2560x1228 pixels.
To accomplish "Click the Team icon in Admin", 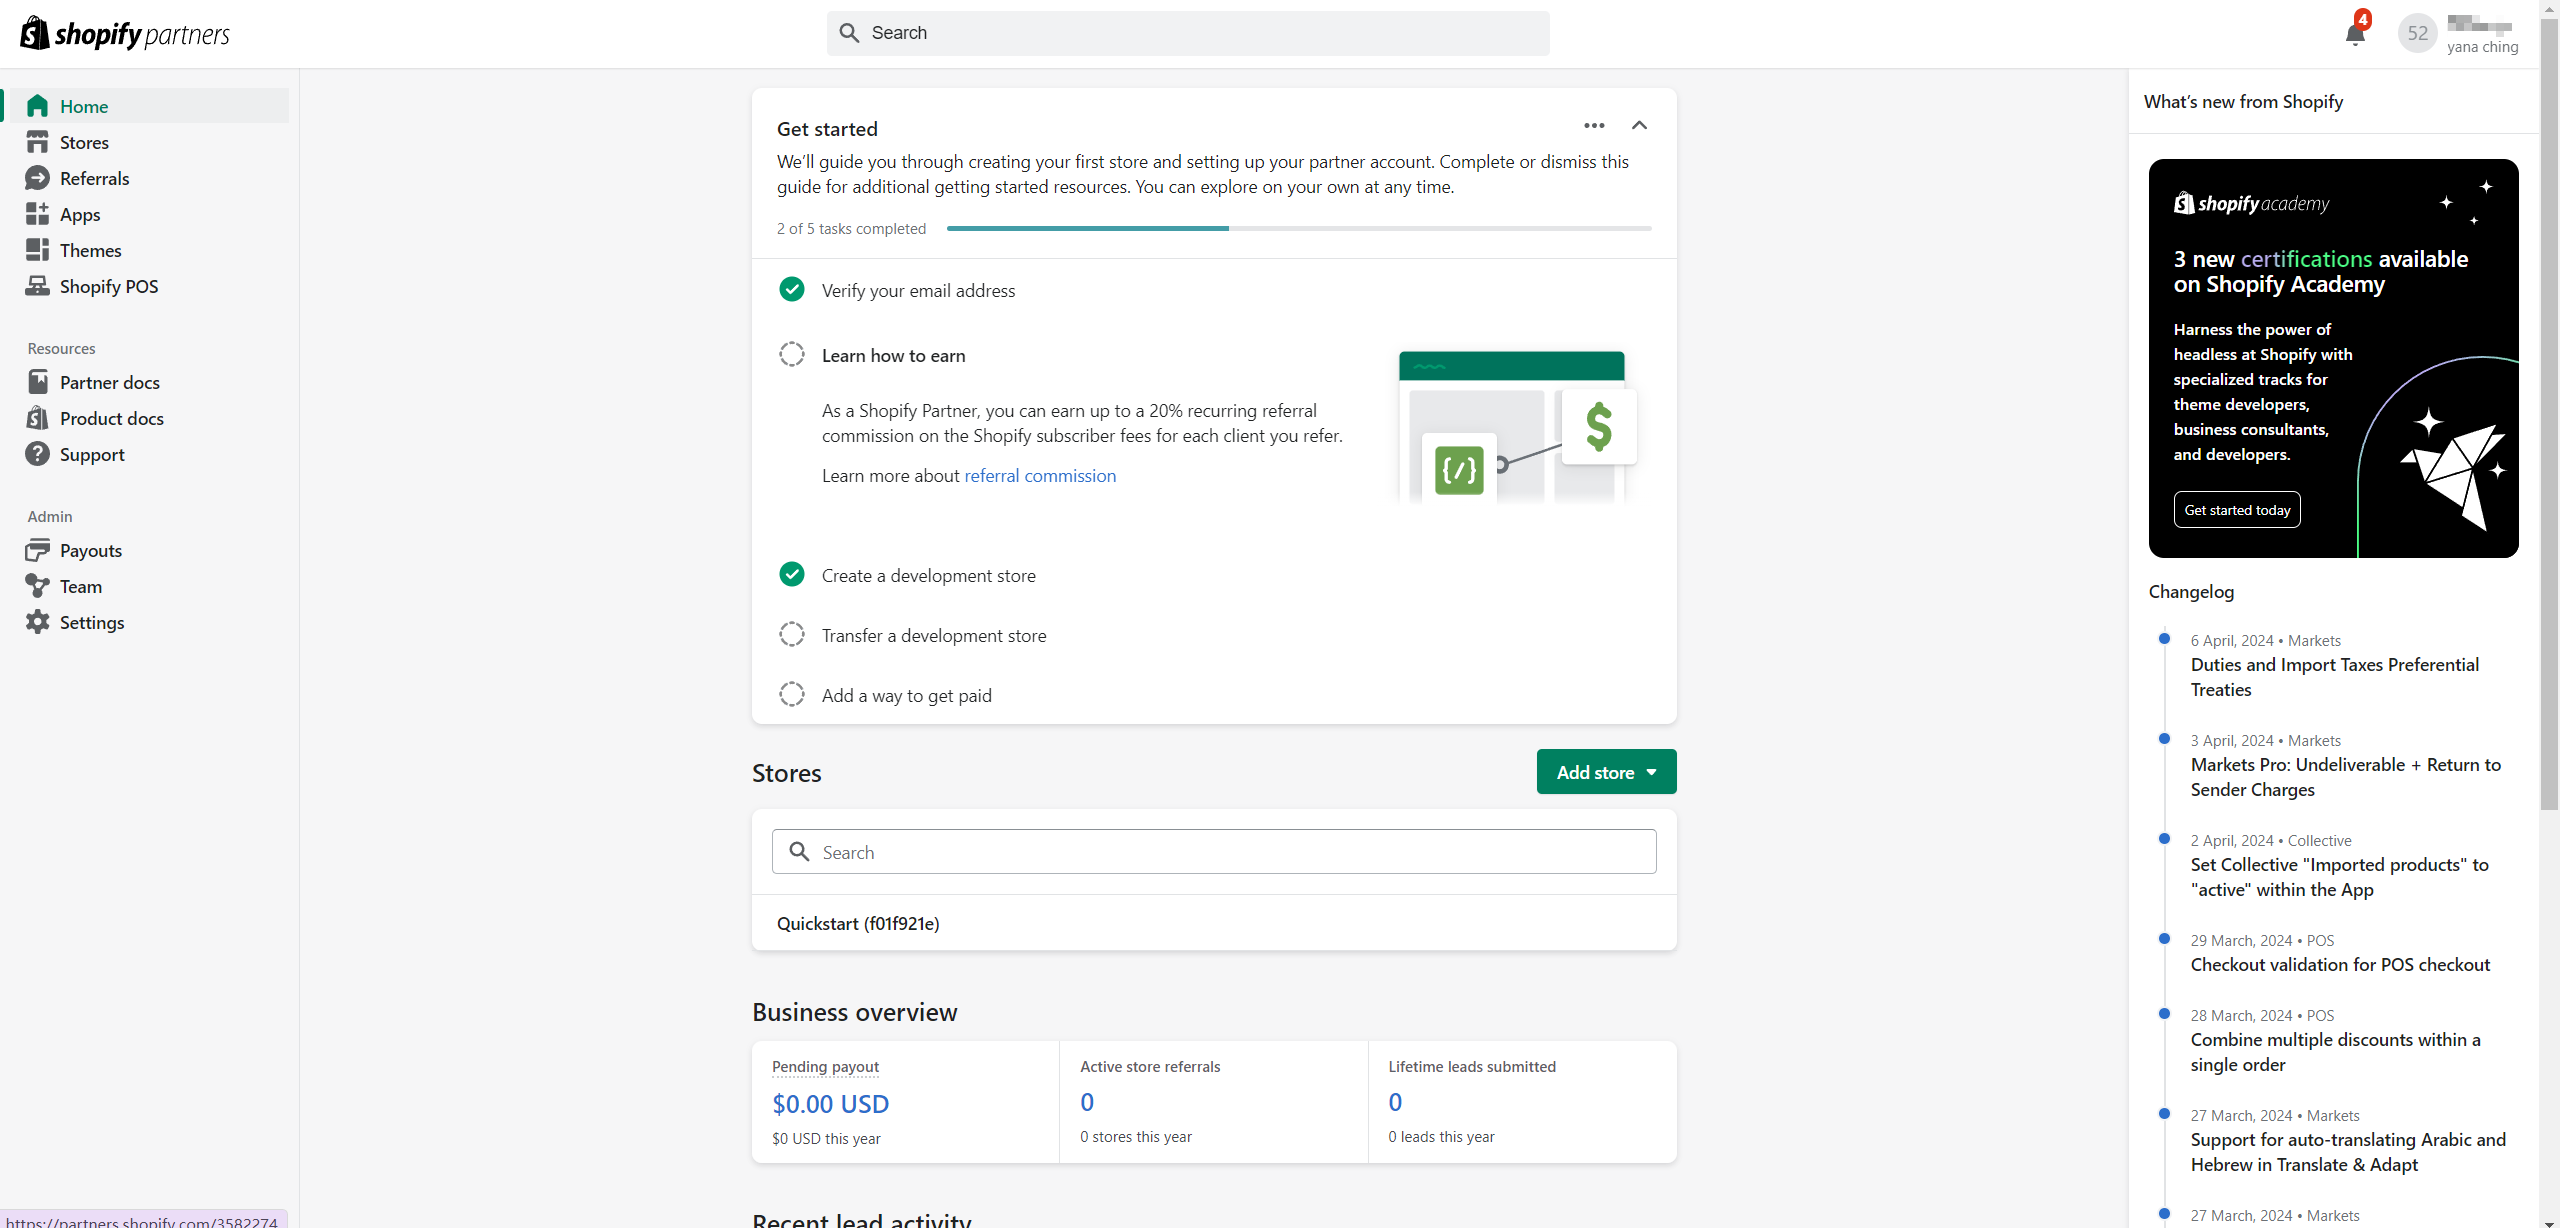I will [x=37, y=586].
